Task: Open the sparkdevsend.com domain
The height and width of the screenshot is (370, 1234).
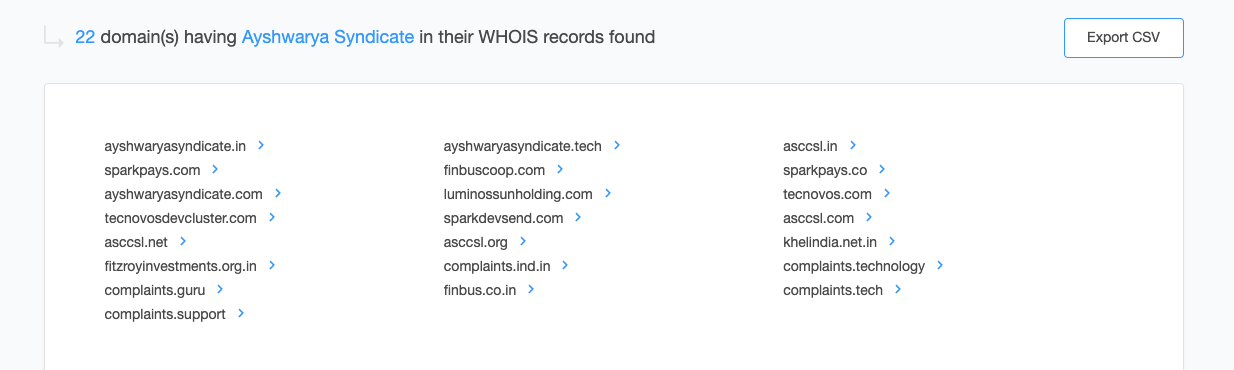Action: point(504,218)
